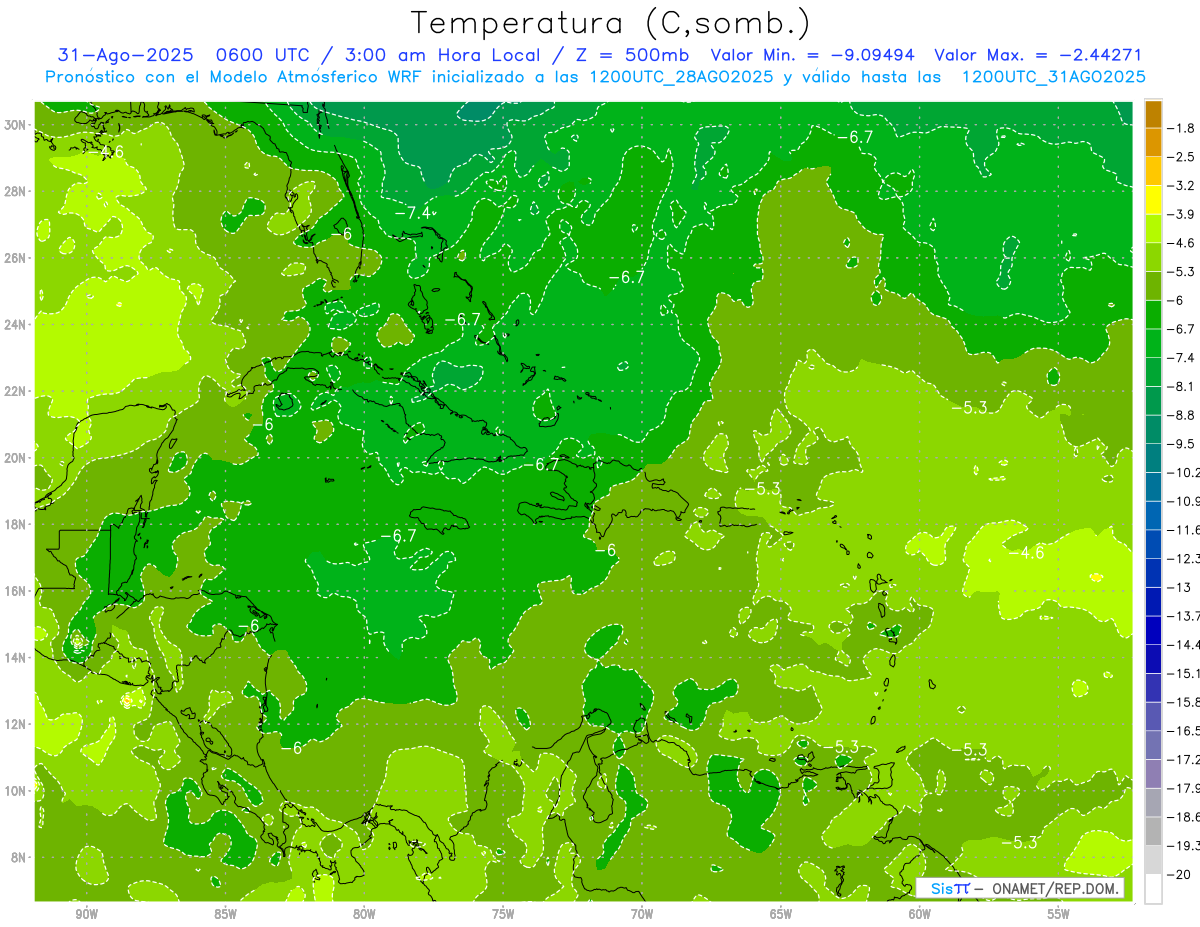Click the longitude axis label "90W"
Image resolution: width=1200 pixels, height=927 pixels.
86,914
